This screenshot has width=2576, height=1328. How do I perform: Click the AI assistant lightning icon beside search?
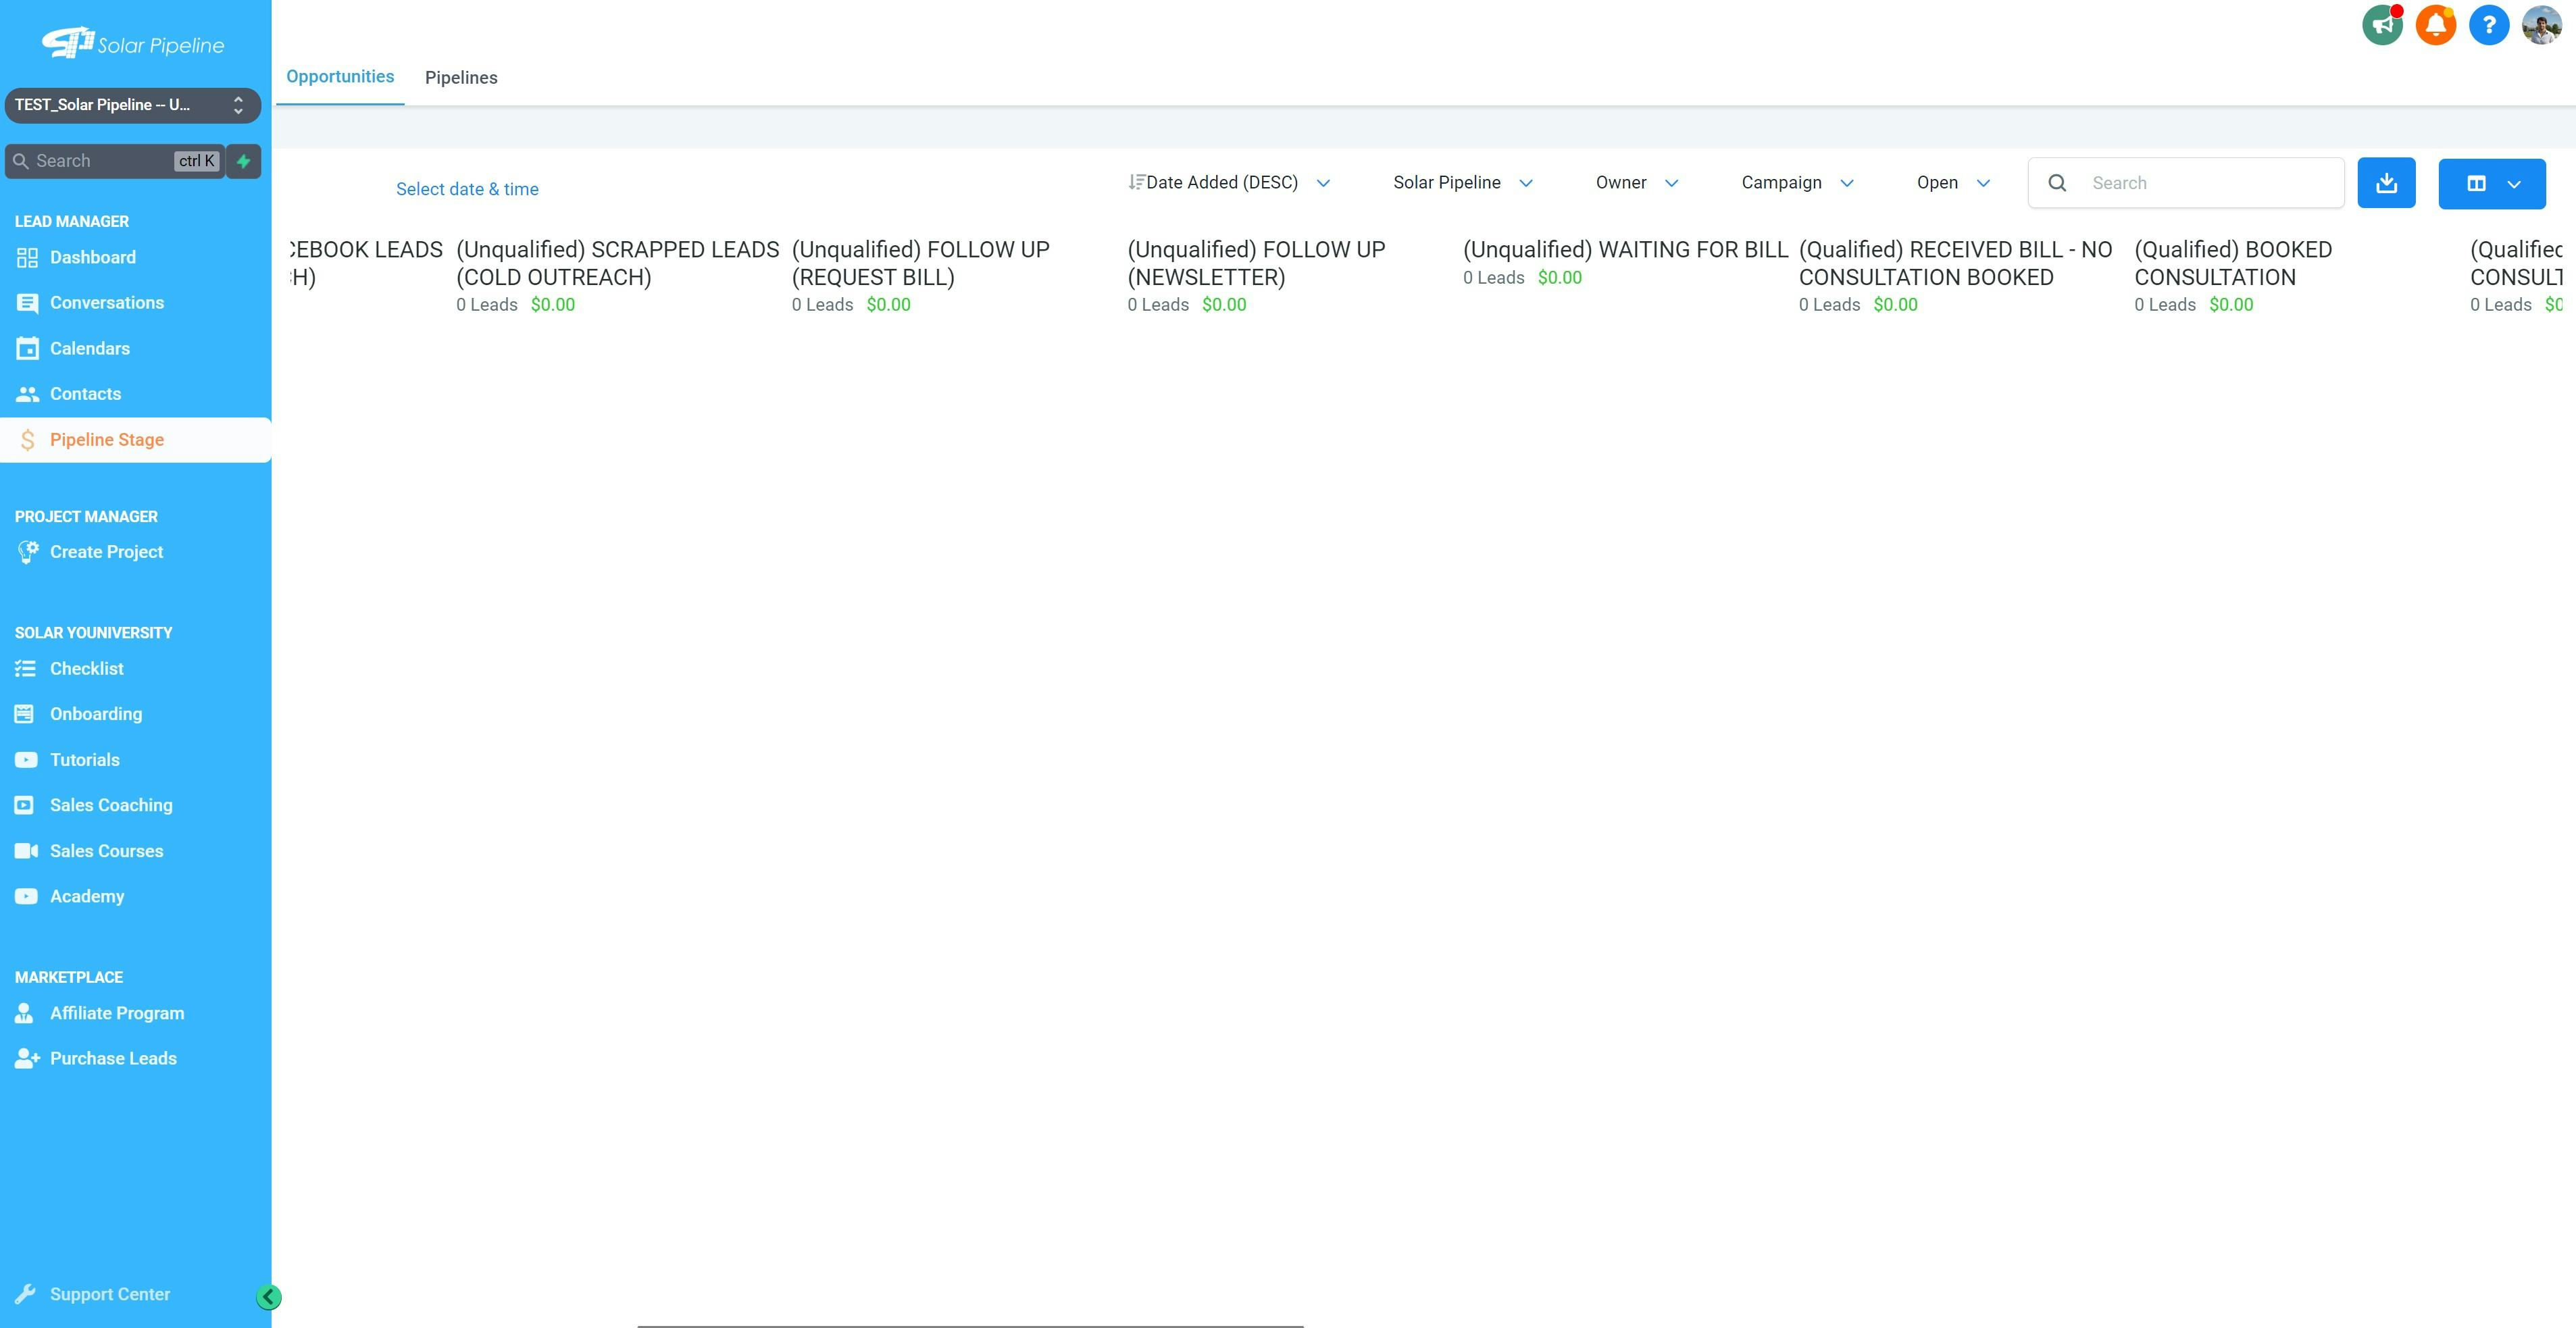pyautogui.click(x=244, y=161)
